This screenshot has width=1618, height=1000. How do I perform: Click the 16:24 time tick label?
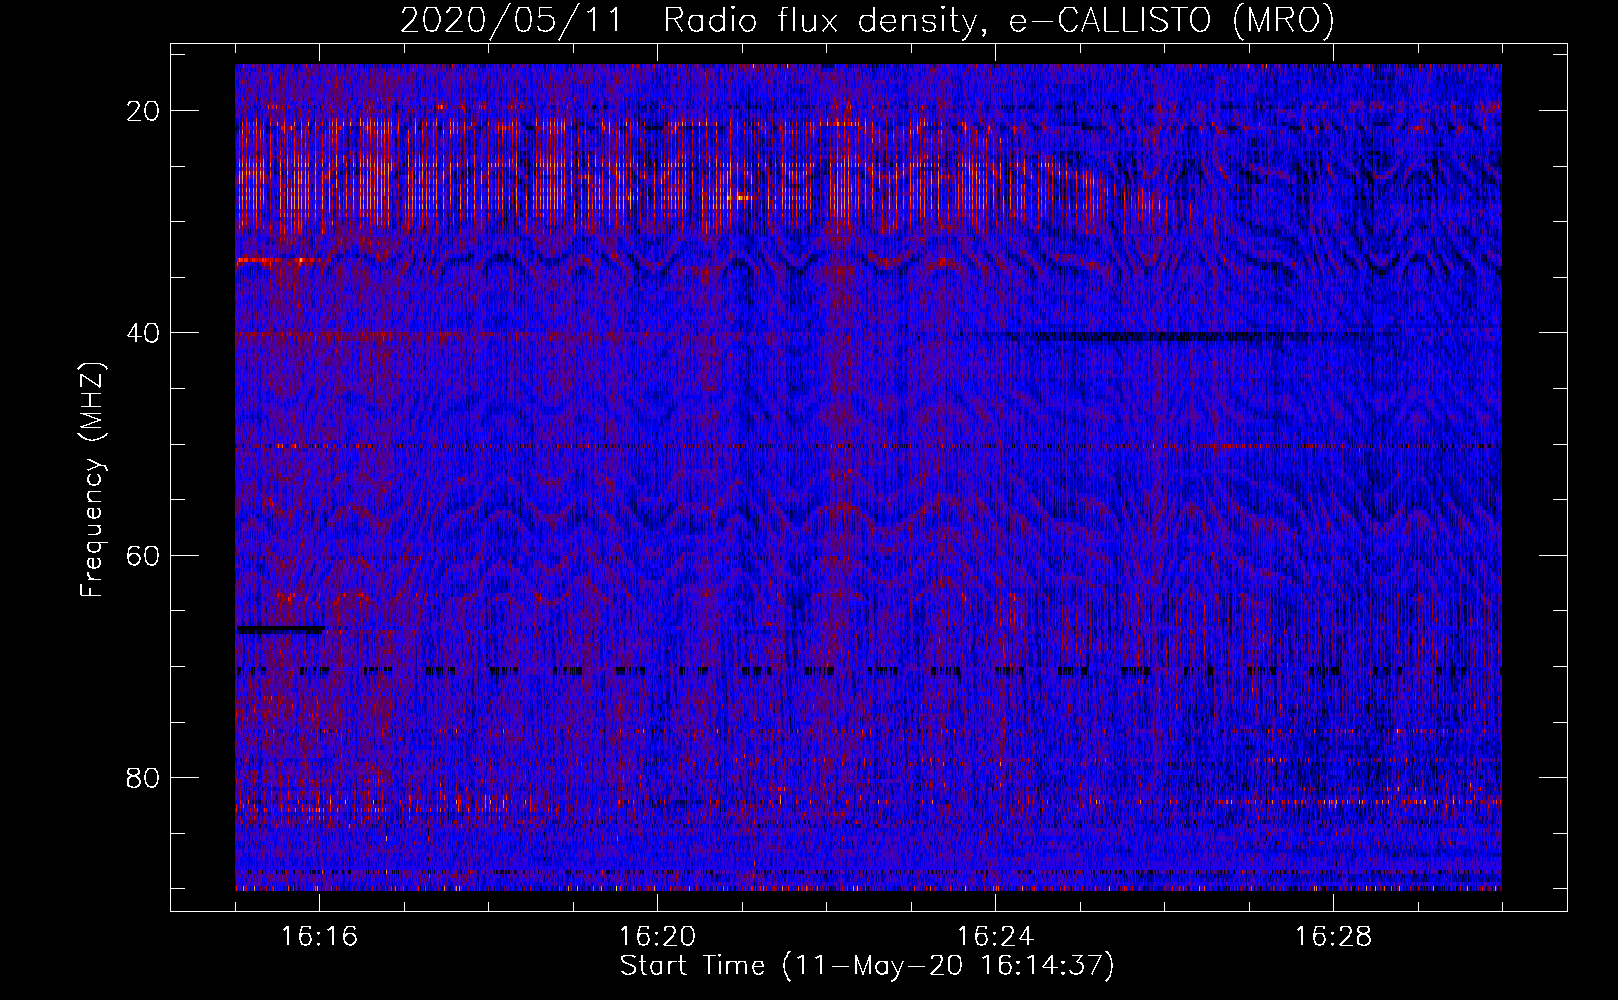[995, 937]
